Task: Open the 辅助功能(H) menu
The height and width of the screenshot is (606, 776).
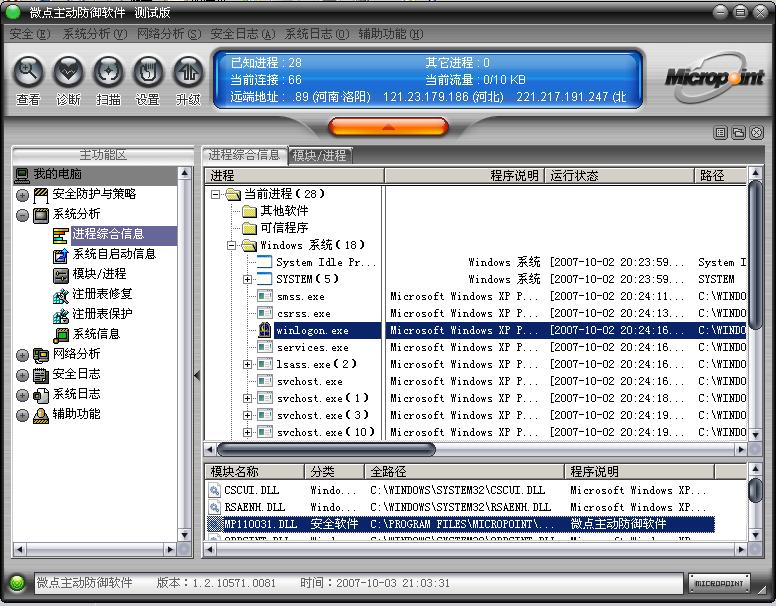Action: click(390, 34)
